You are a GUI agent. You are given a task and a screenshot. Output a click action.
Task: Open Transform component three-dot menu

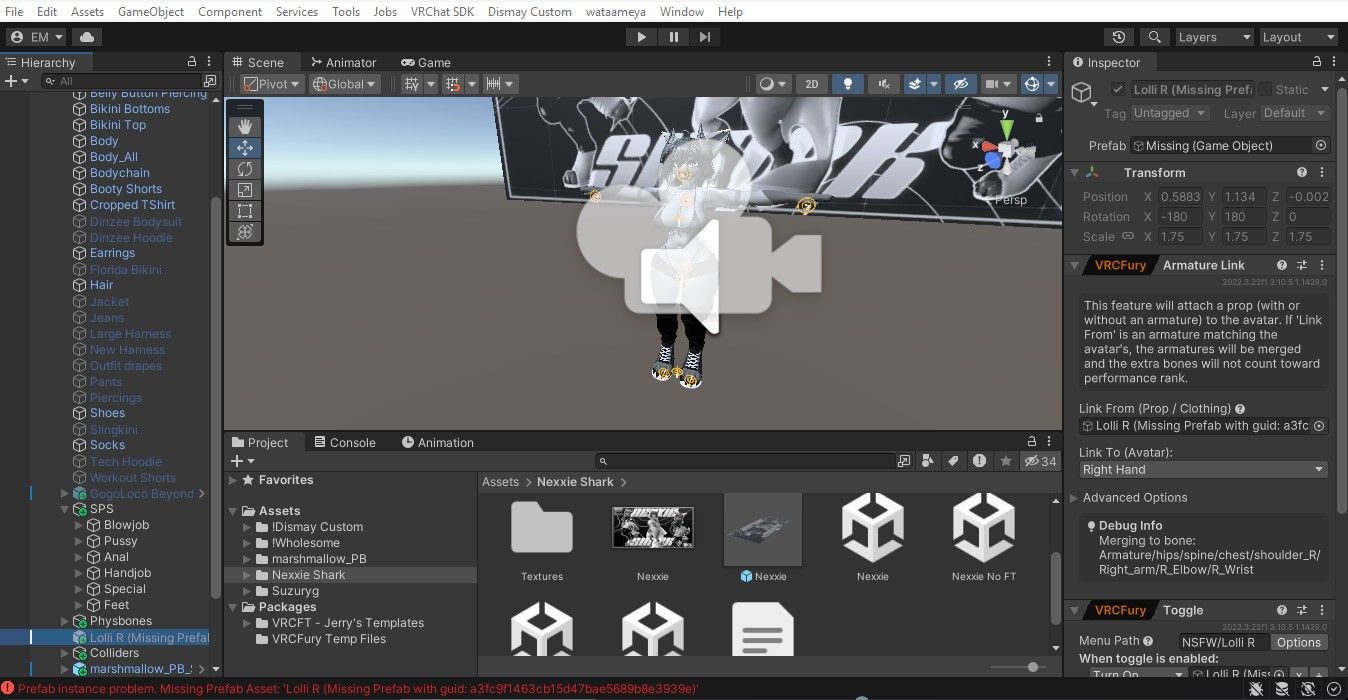click(1322, 173)
